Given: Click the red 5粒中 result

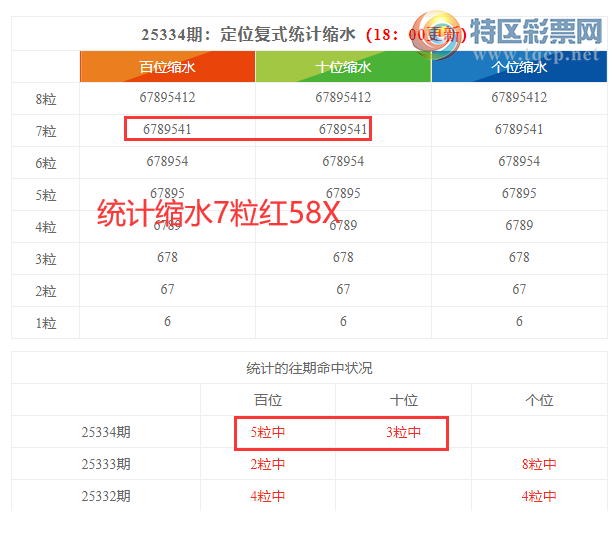Looking at the screenshot, I should click(x=268, y=433).
